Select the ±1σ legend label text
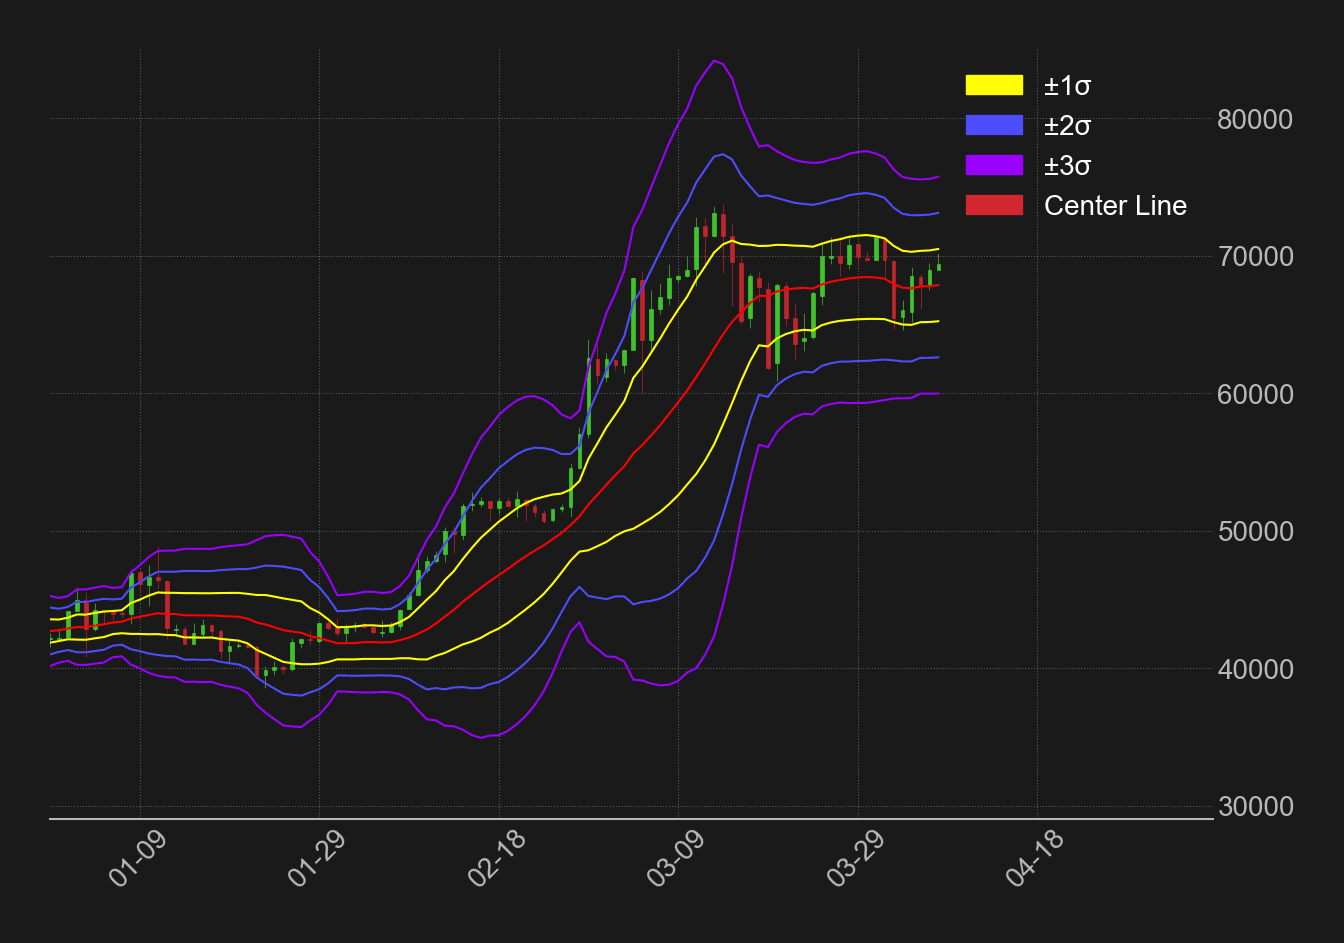The image size is (1344, 943). coord(1067,87)
